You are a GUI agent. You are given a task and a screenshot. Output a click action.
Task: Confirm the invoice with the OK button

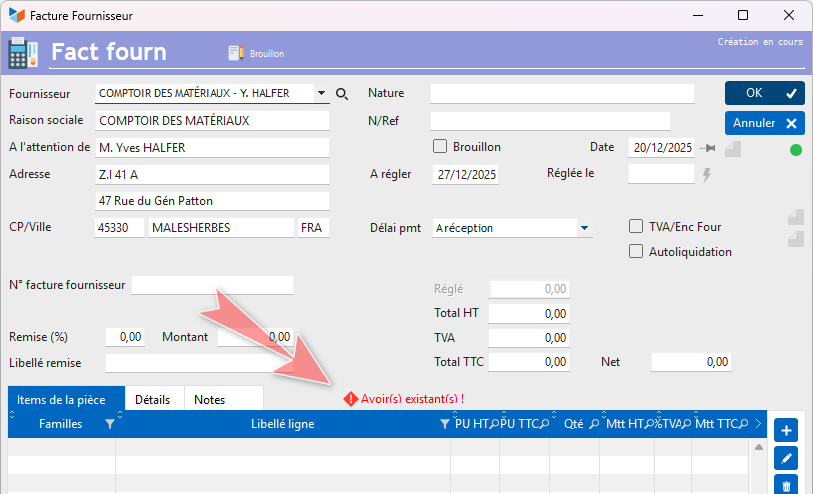[764, 93]
